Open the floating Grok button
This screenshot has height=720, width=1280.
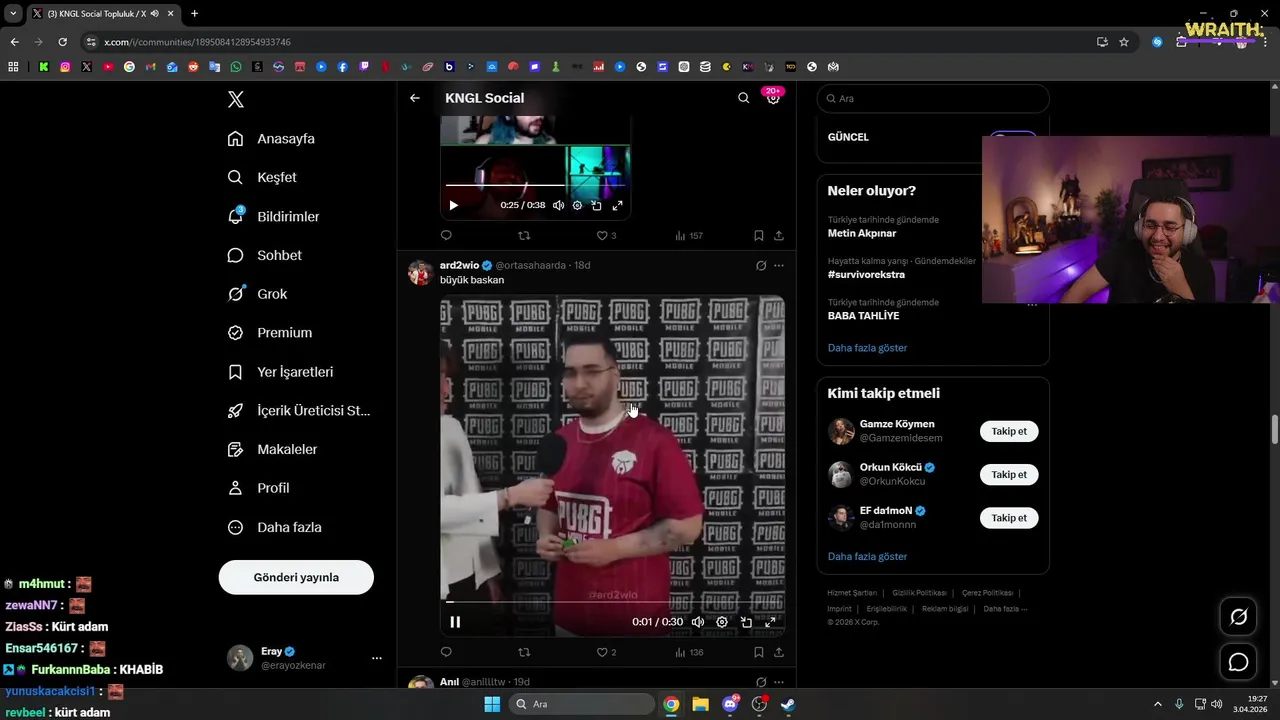coord(1238,617)
